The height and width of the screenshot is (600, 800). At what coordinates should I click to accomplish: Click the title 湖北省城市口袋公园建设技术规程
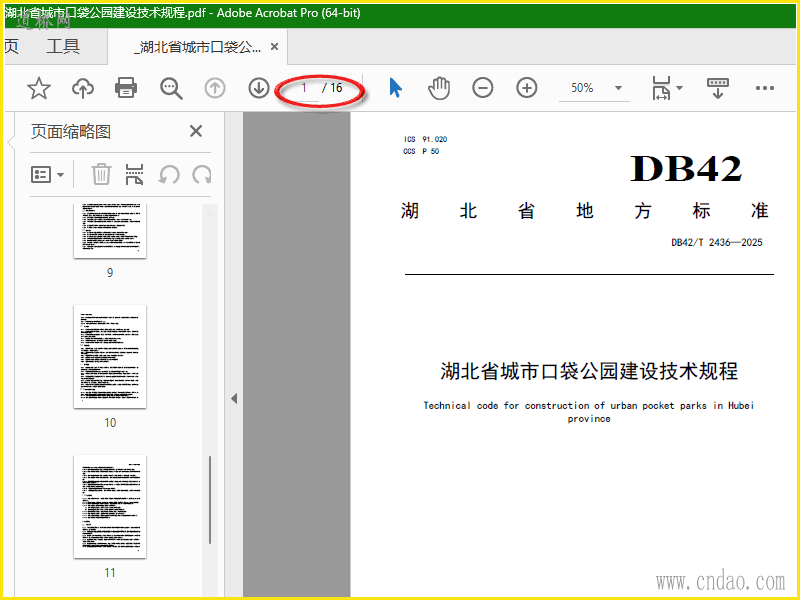pos(589,371)
